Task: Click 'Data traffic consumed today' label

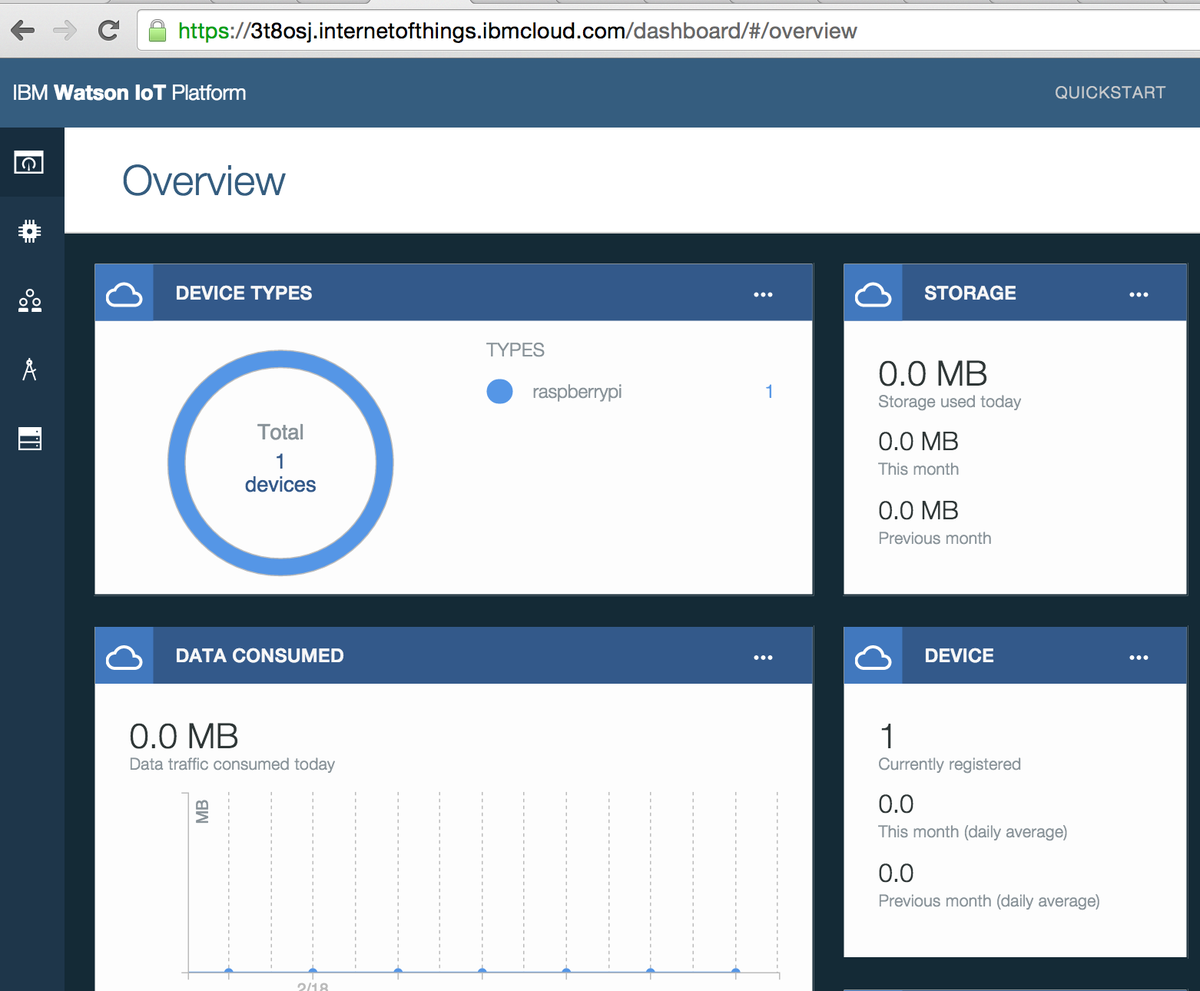Action: coord(232,764)
